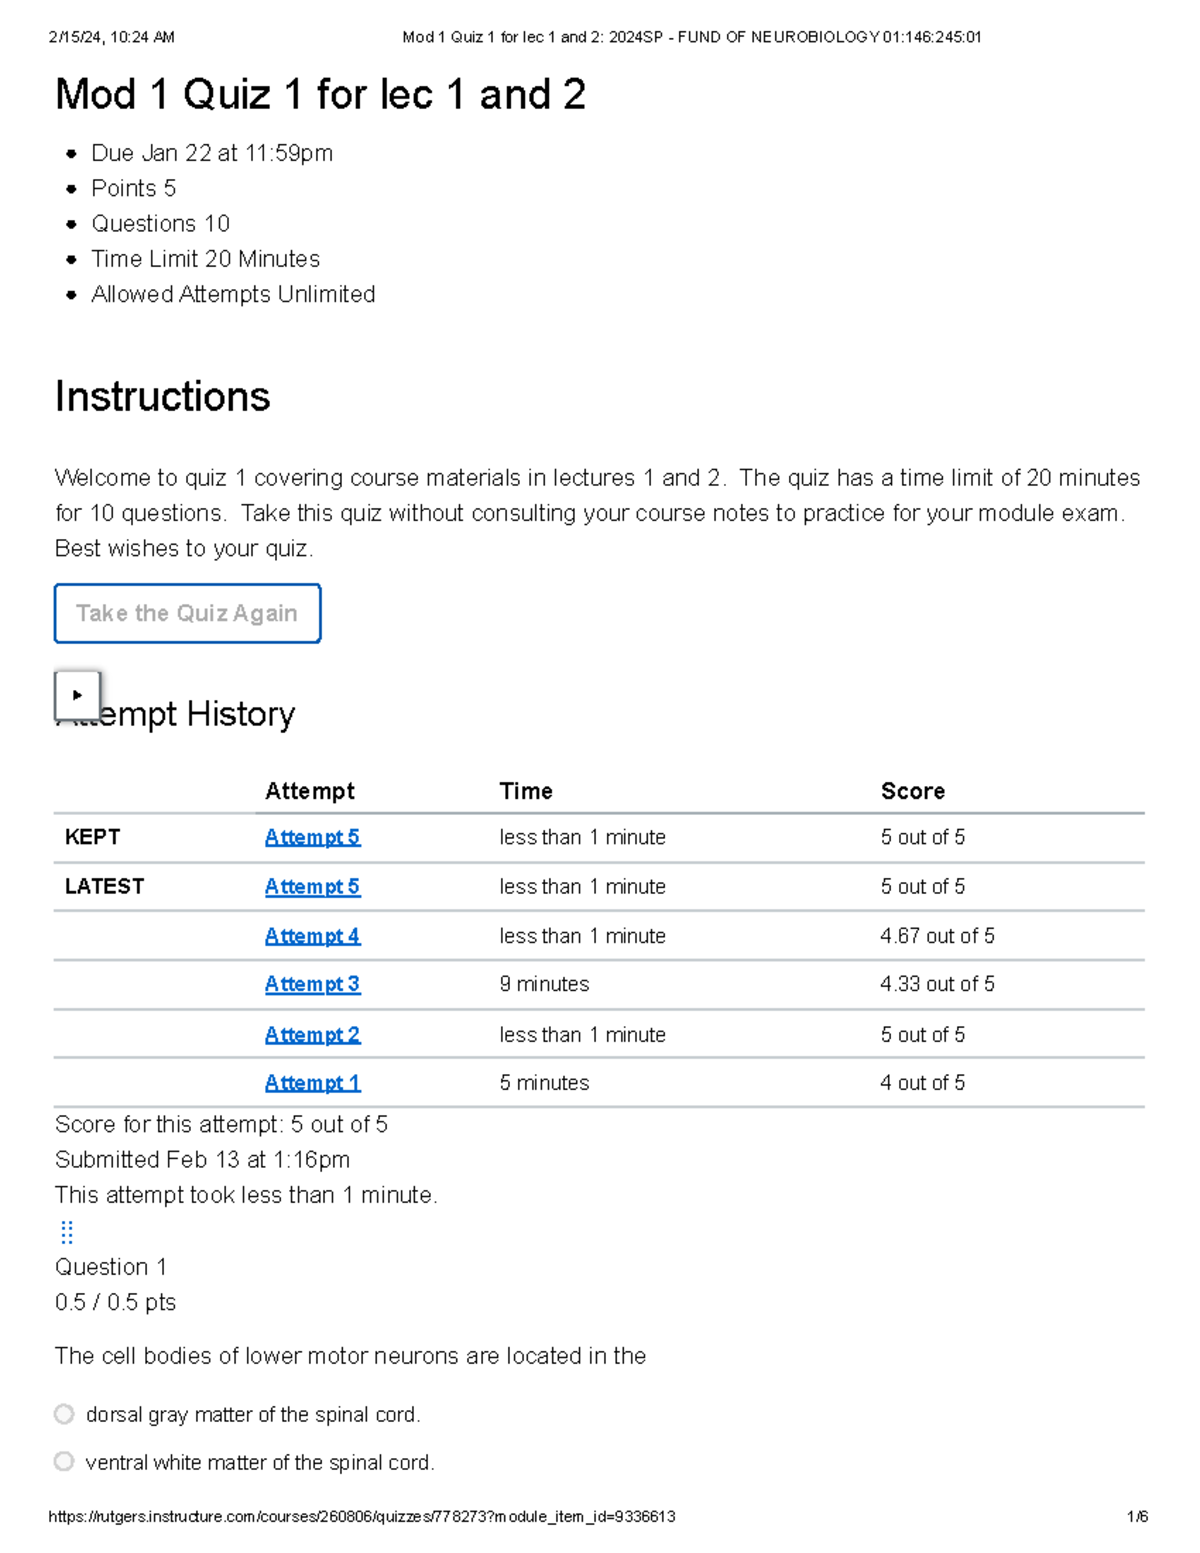Viewport: 1200px width, 1553px height.
Task: Select the dorsal gray matter radio option
Action: (65, 1414)
